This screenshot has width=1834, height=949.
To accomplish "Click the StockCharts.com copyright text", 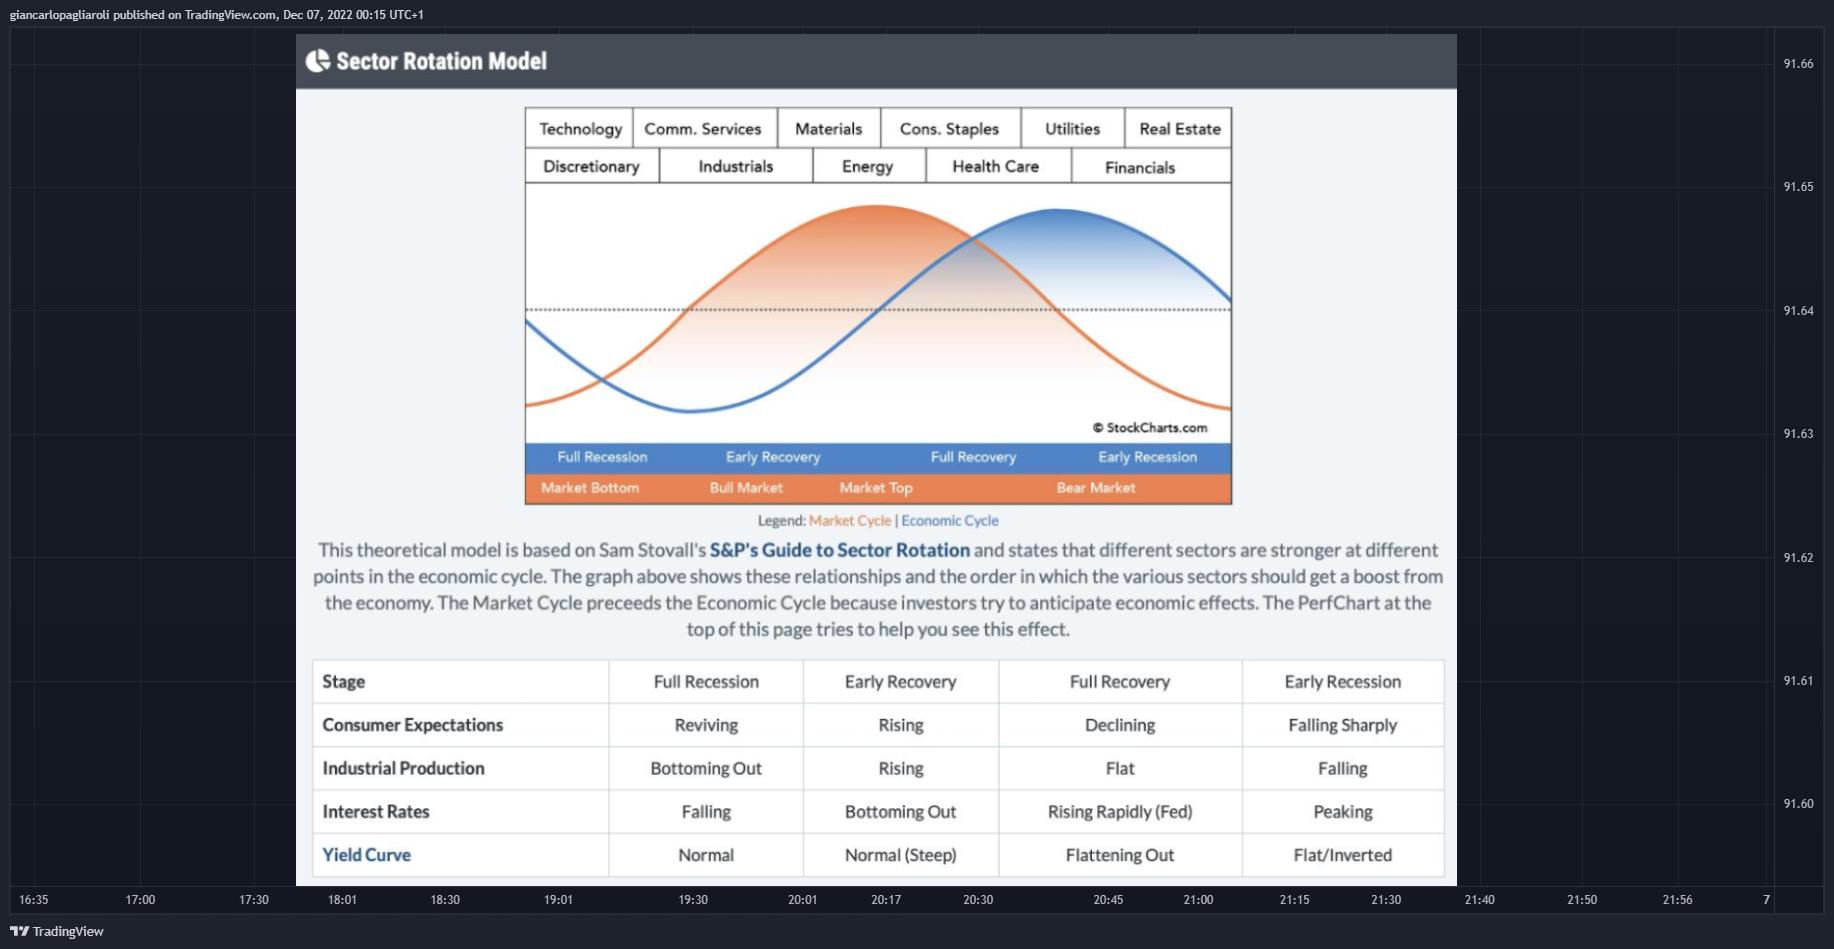I will pos(1150,428).
